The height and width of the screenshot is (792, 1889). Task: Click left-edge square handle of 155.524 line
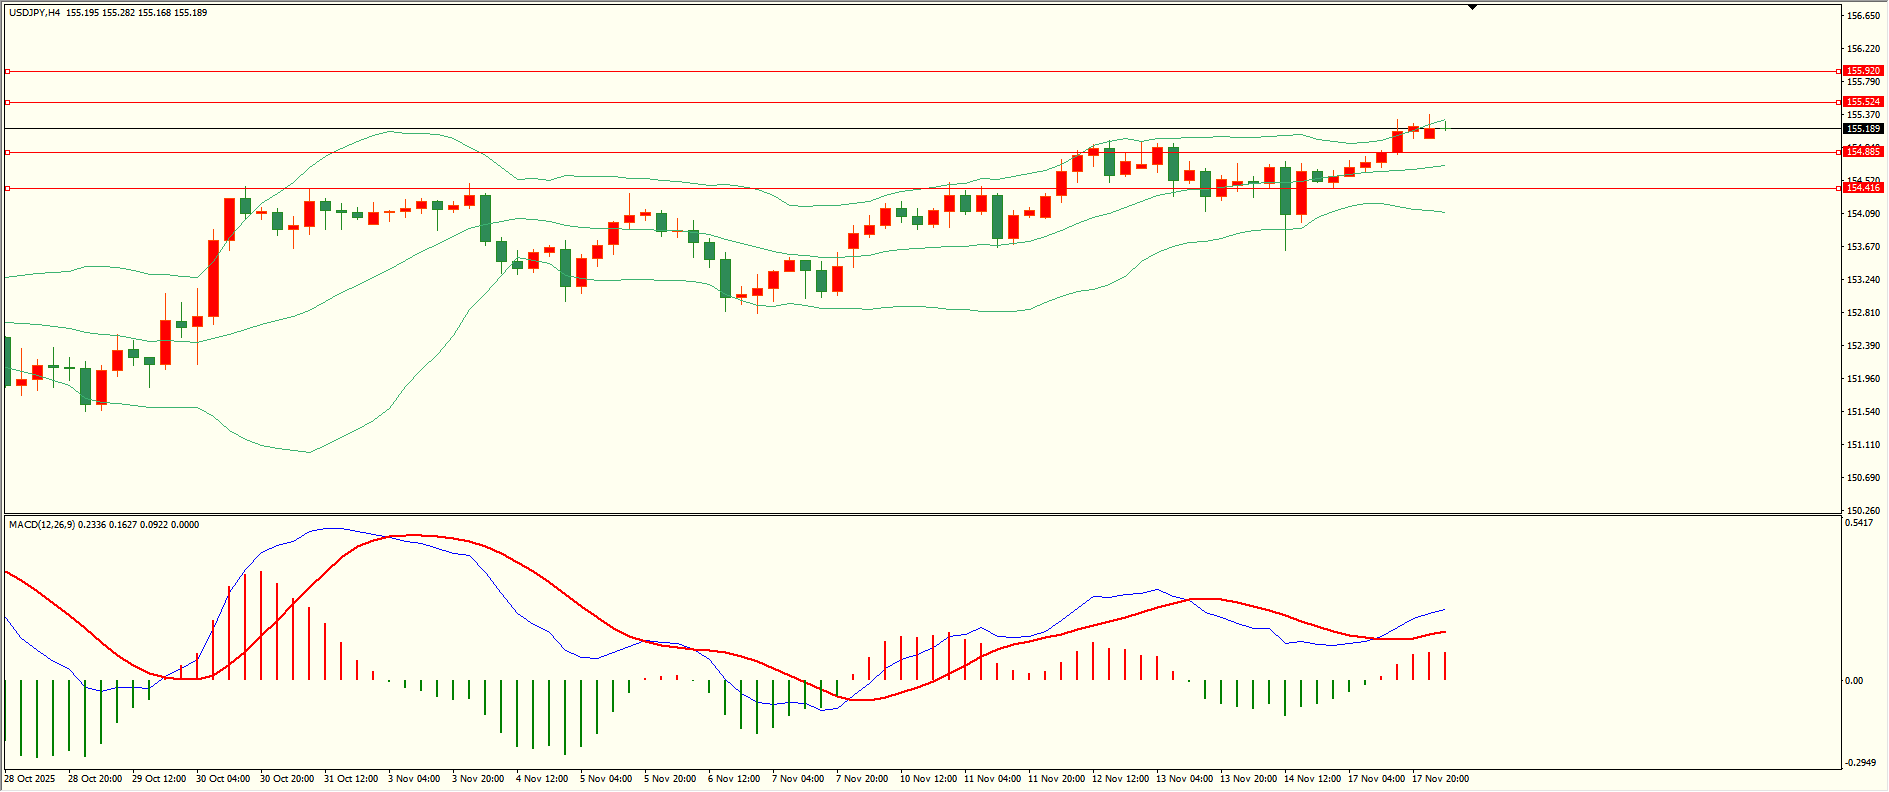(x=7, y=102)
